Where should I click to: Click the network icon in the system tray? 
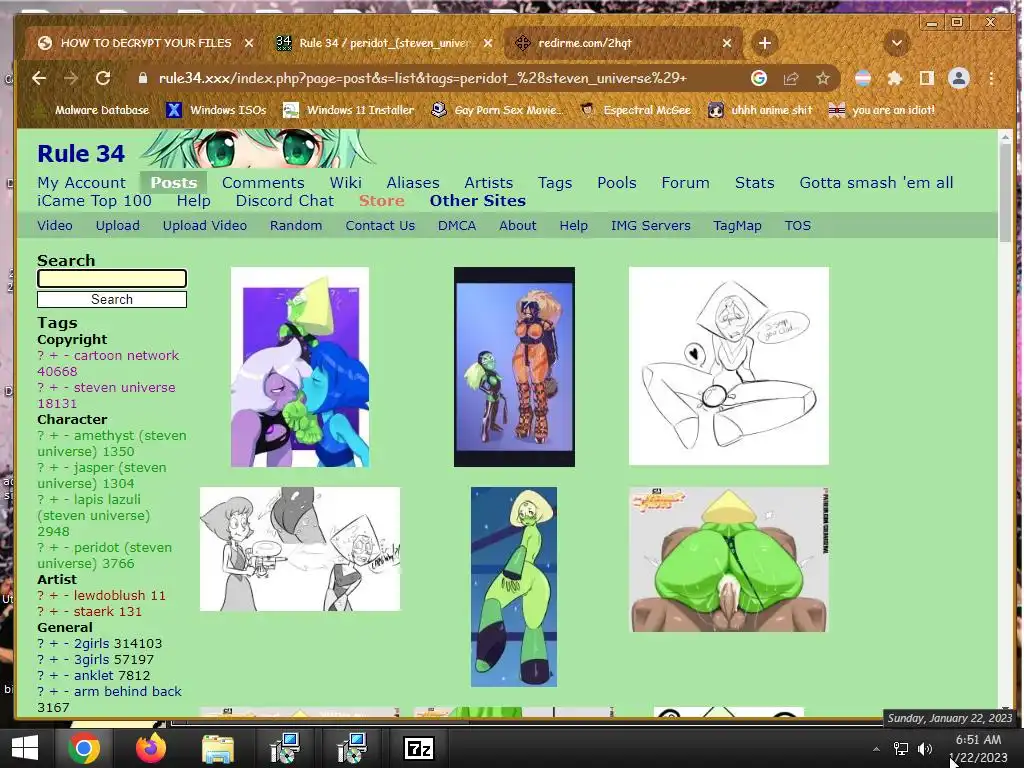click(901, 748)
